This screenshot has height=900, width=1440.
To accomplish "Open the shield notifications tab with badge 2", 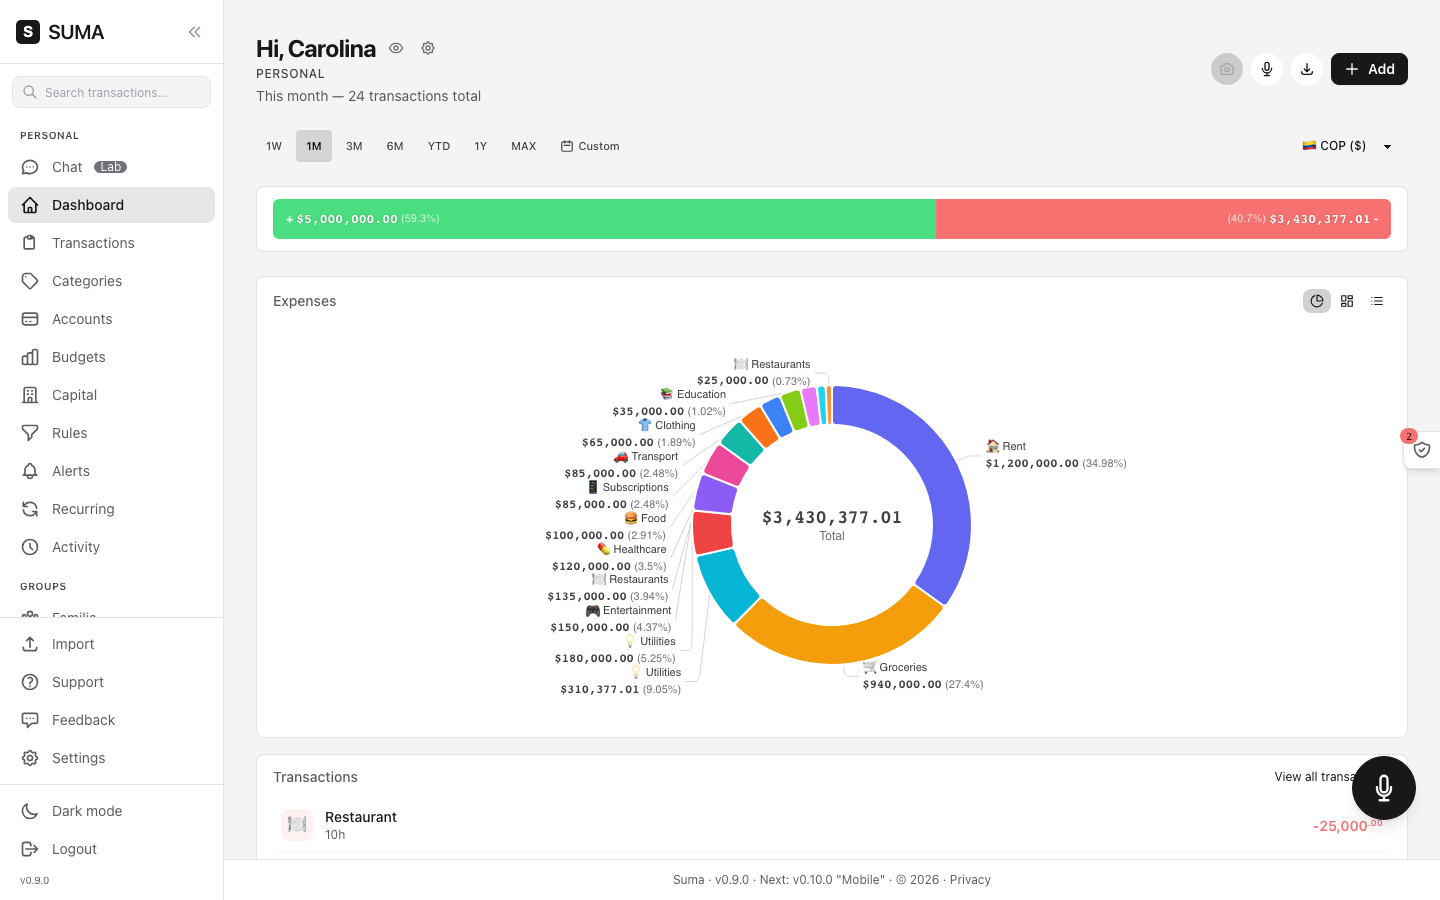I will click(x=1422, y=450).
